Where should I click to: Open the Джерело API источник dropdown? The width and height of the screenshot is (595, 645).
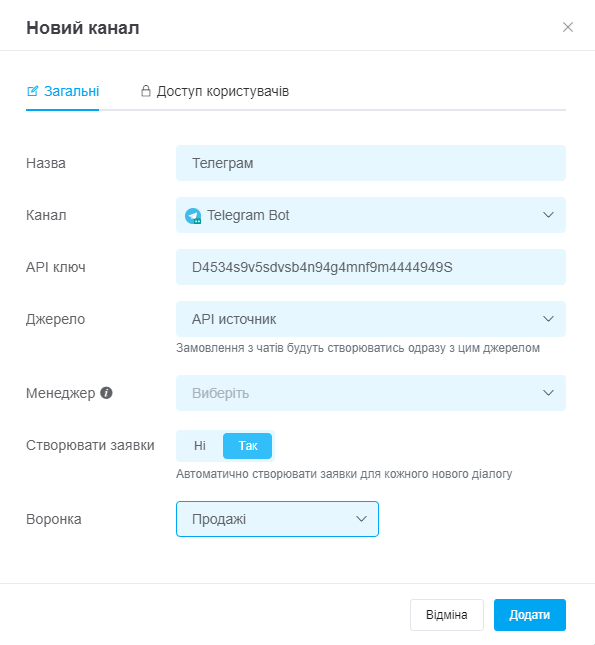[x=371, y=319]
